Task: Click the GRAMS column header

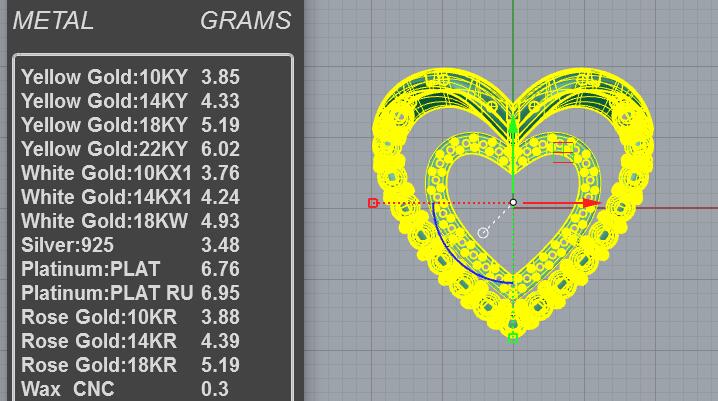Action: pos(245,21)
